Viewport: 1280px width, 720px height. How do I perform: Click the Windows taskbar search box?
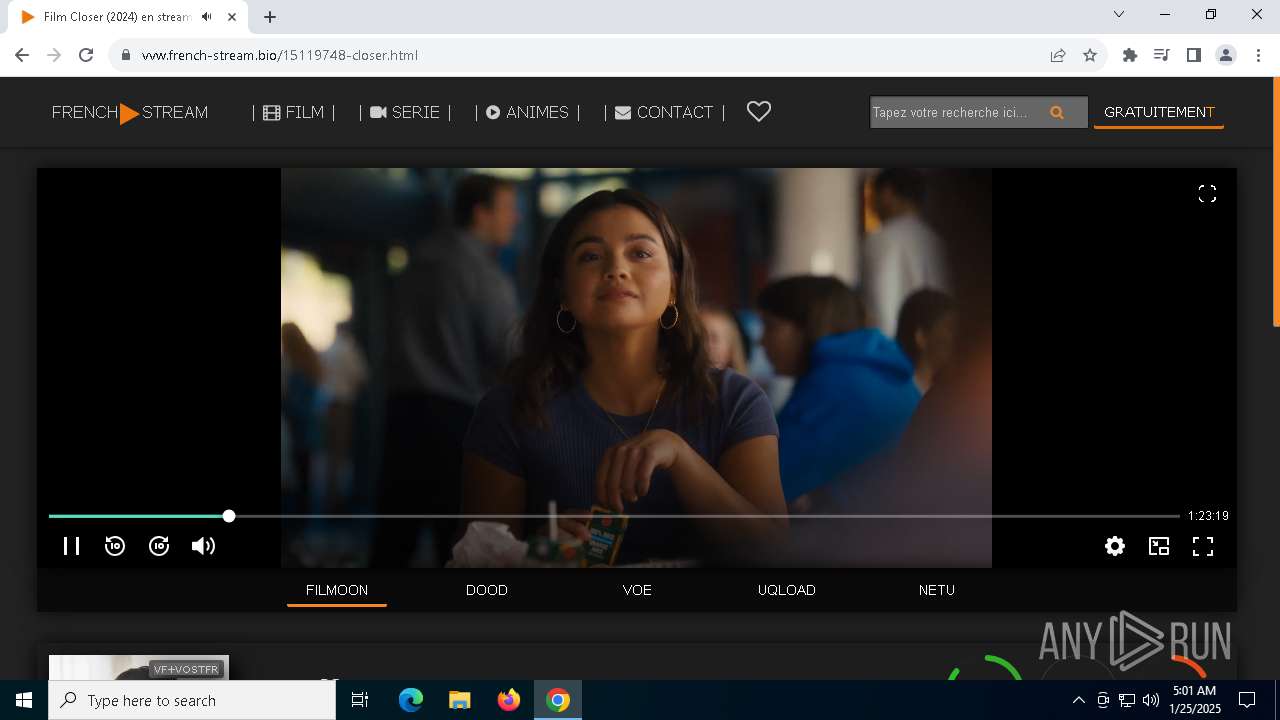point(192,700)
